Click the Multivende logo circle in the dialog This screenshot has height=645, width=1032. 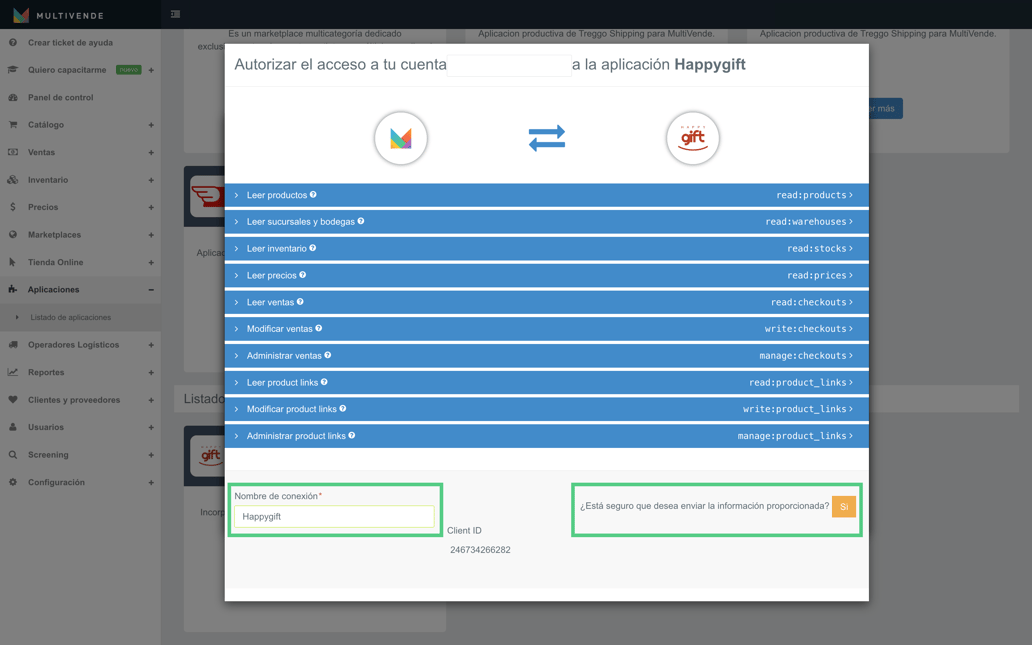[401, 138]
